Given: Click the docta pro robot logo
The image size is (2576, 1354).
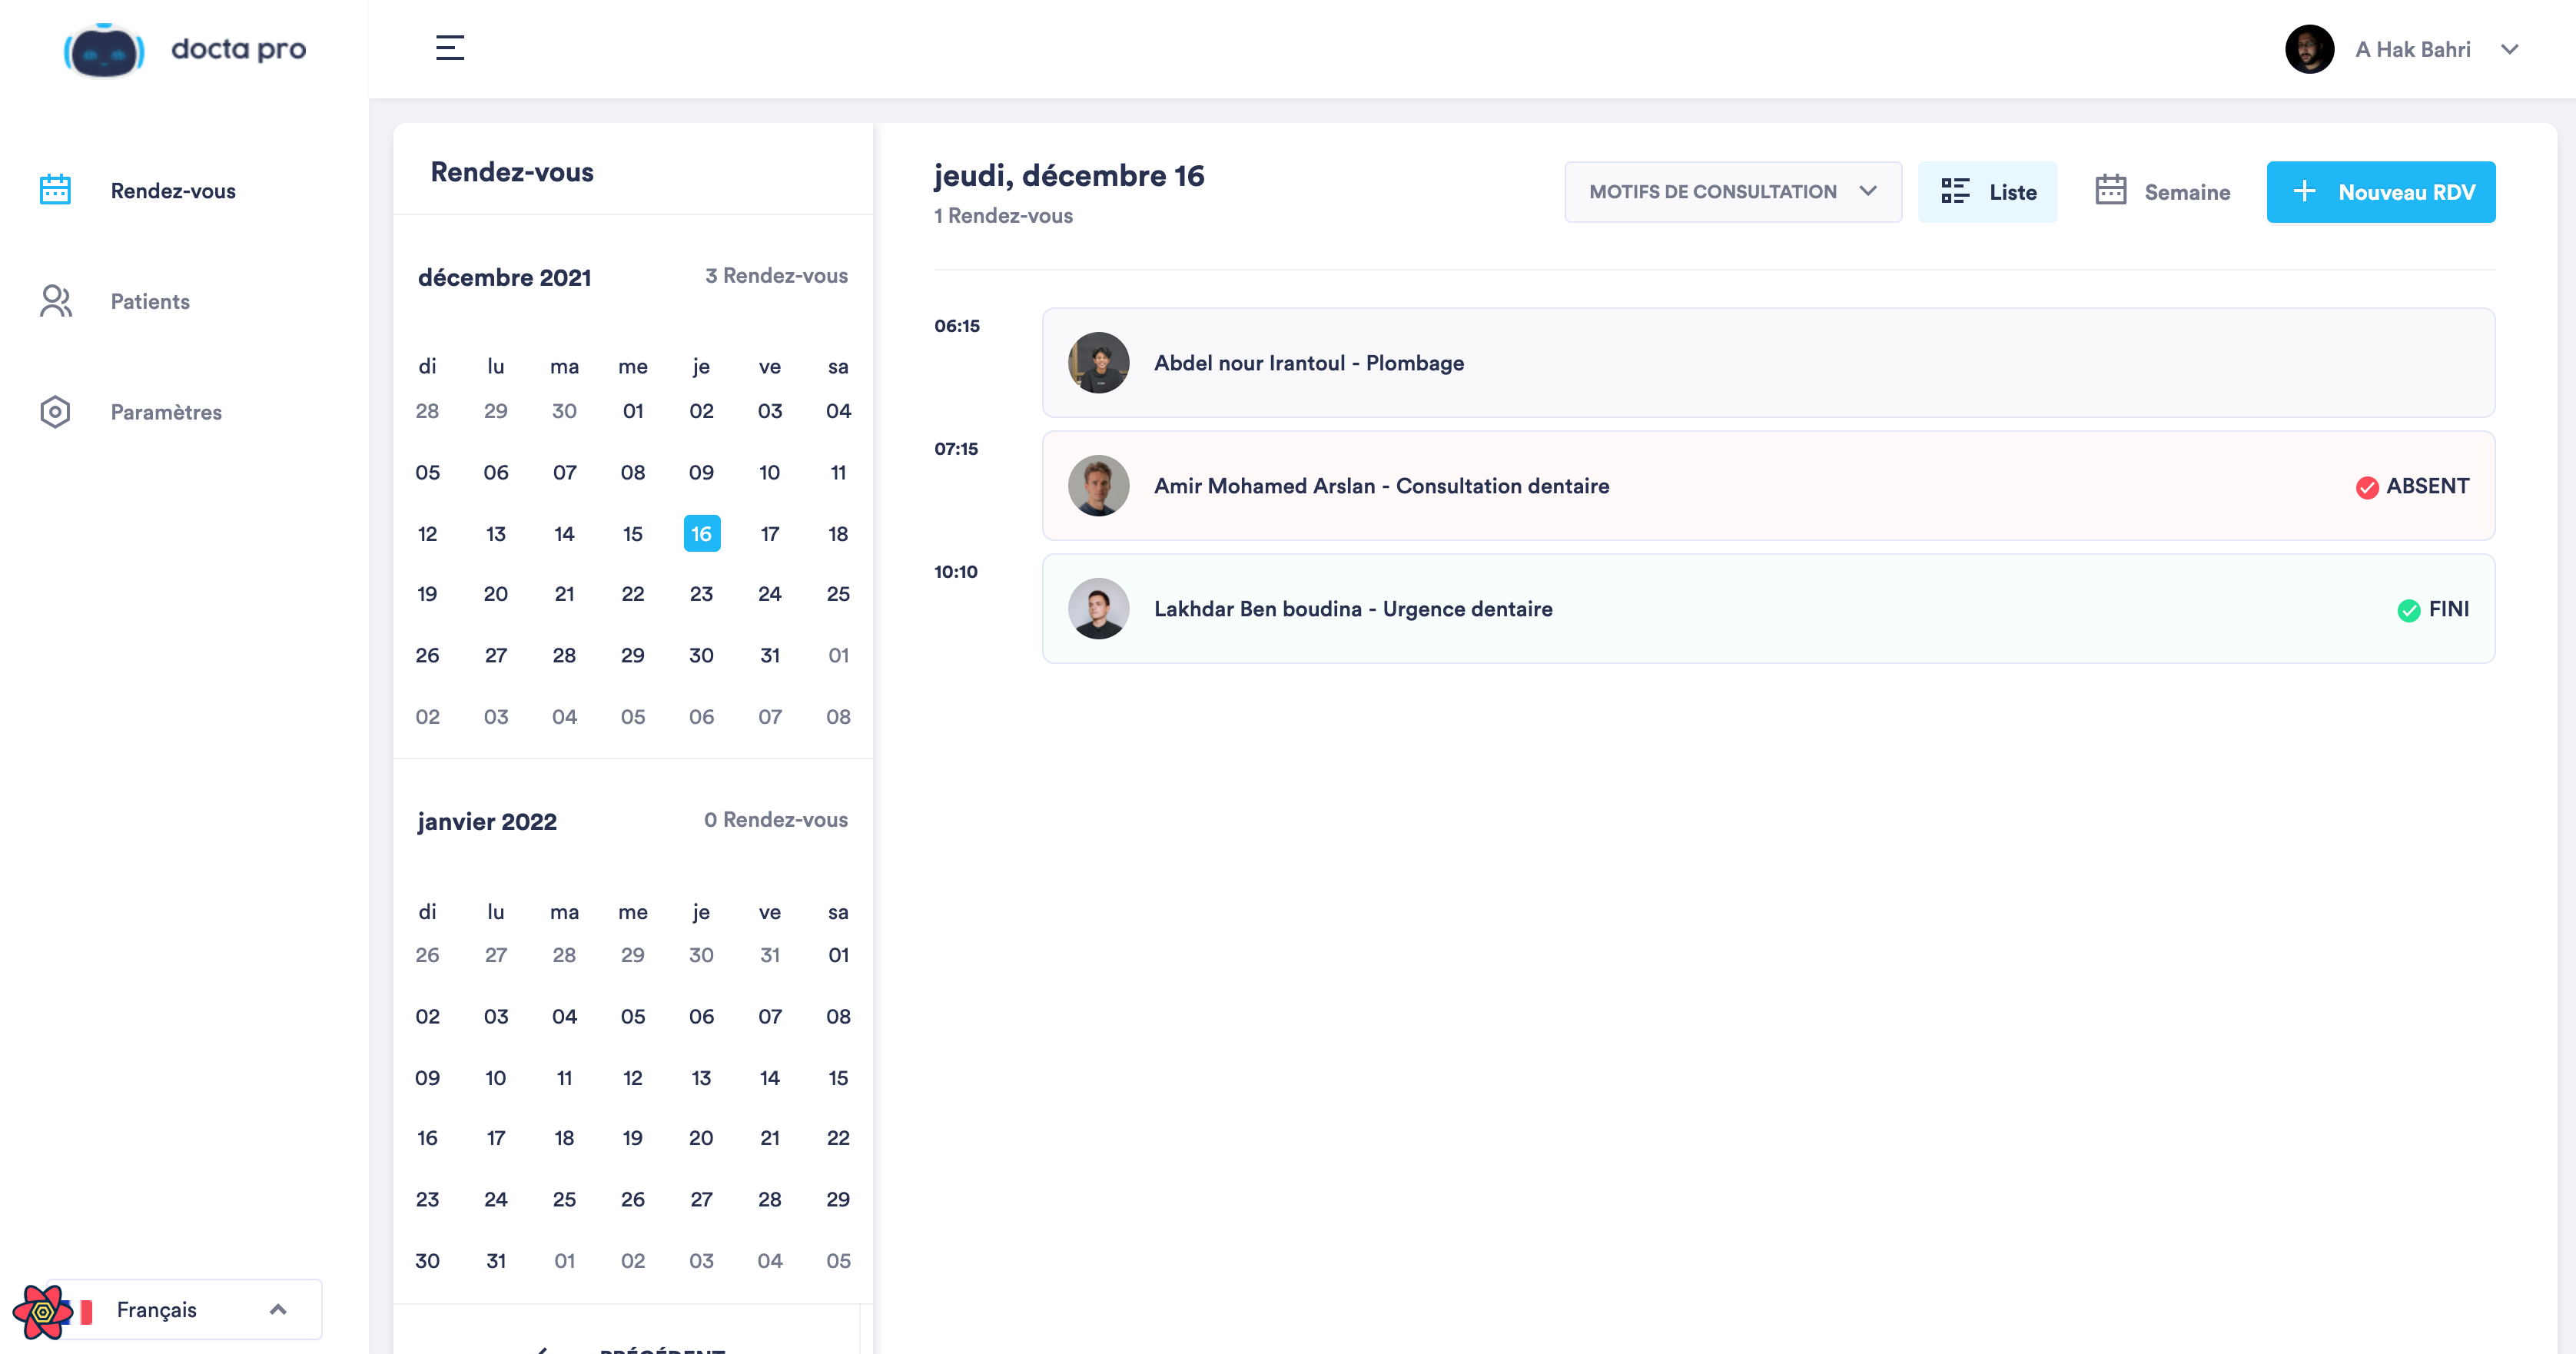Looking at the screenshot, I should pyautogui.click(x=104, y=49).
